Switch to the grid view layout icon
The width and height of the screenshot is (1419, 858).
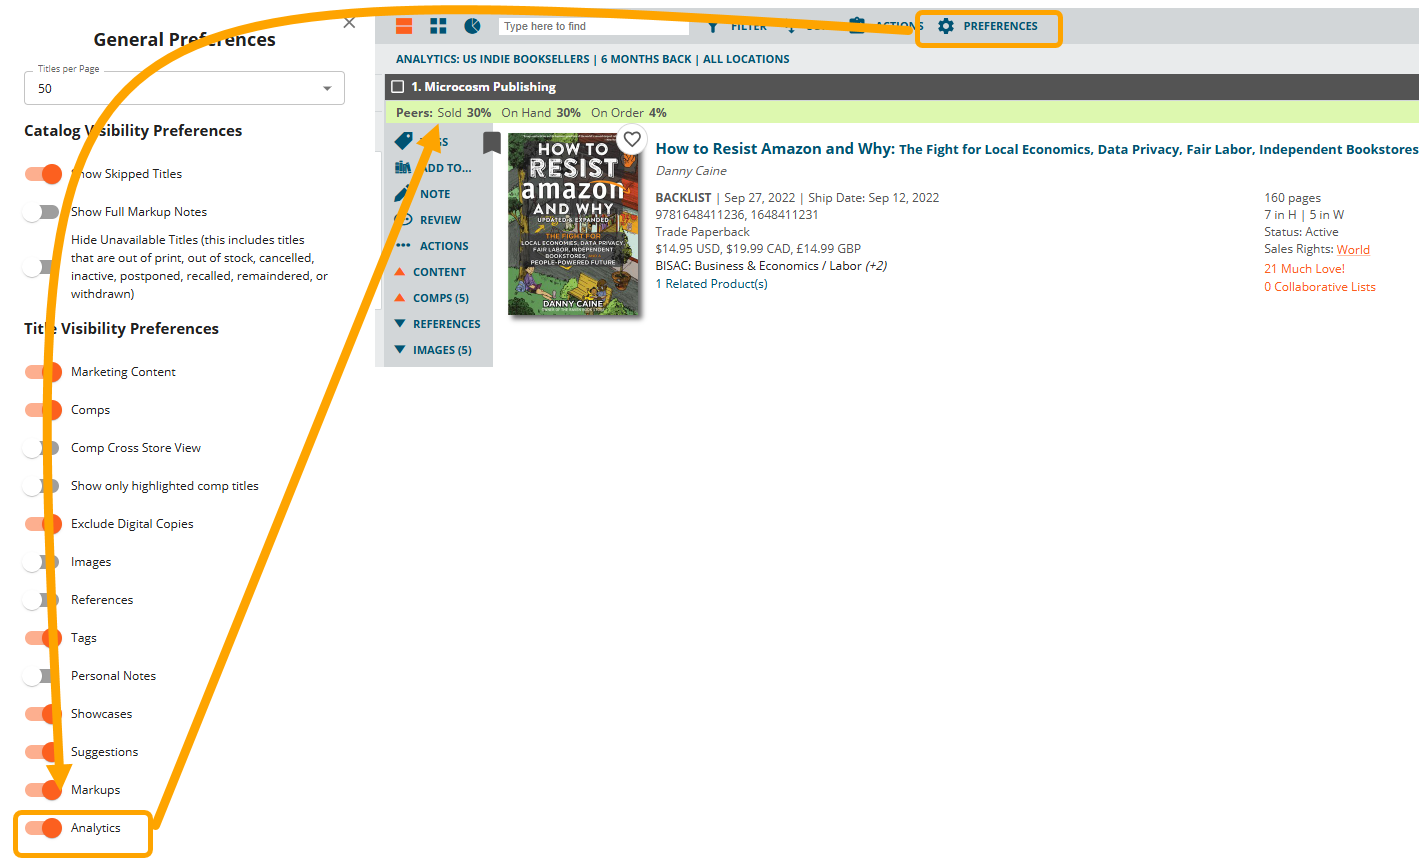tap(438, 26)
